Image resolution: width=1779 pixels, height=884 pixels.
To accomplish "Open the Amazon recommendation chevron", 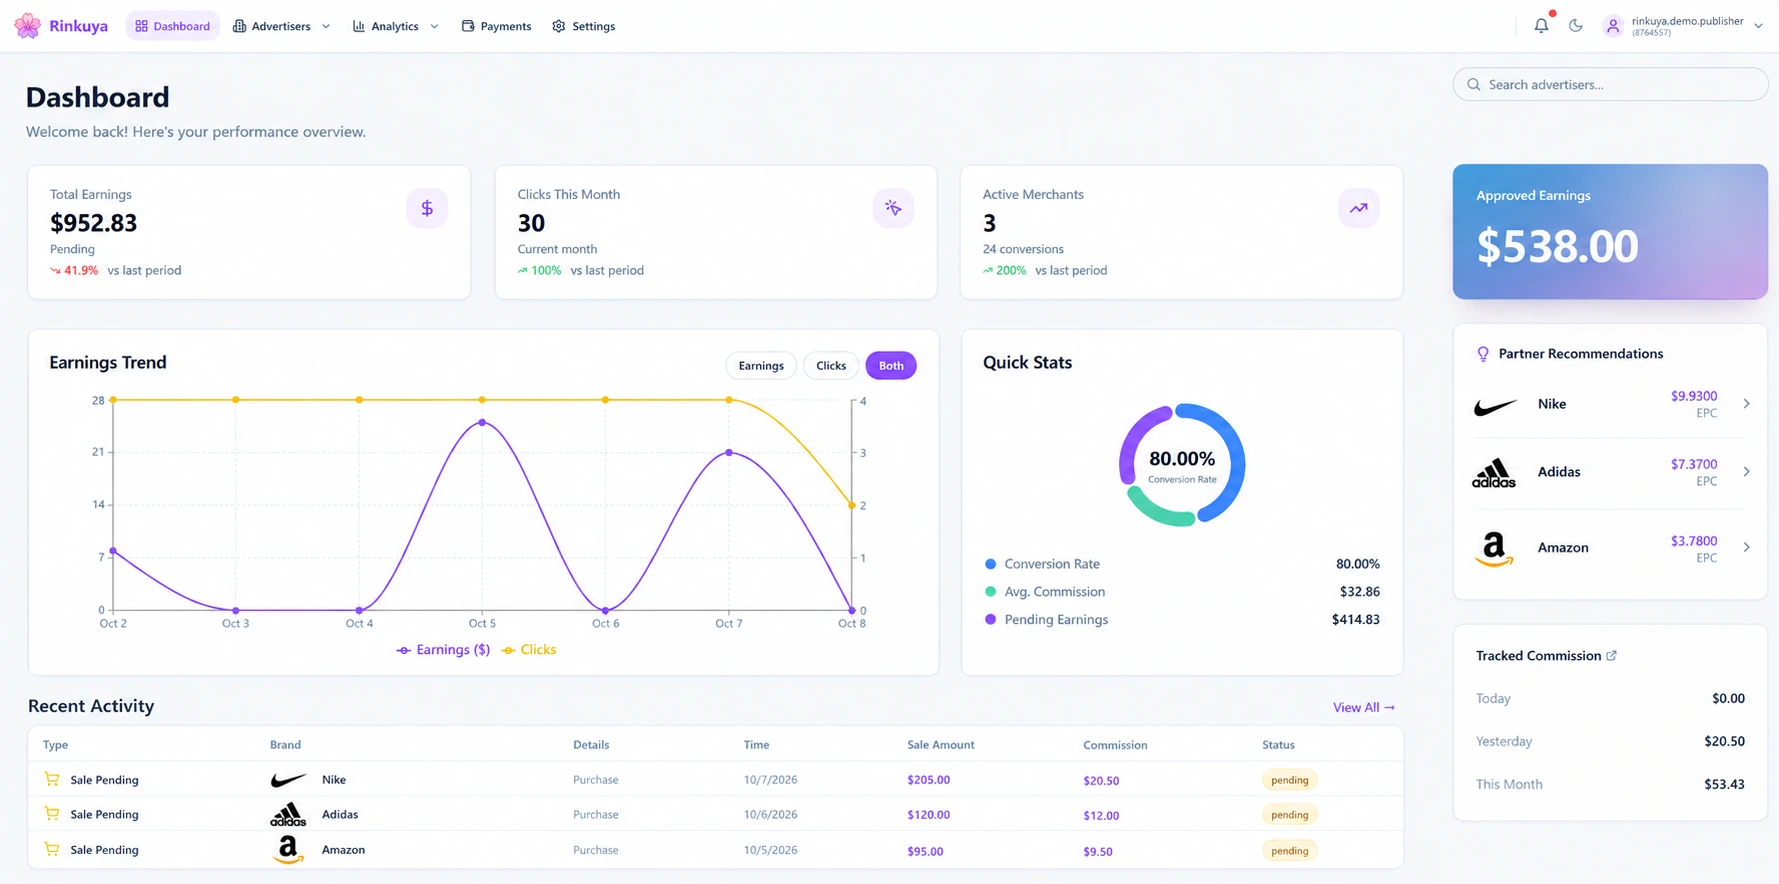I will [x=1747, y=548].
